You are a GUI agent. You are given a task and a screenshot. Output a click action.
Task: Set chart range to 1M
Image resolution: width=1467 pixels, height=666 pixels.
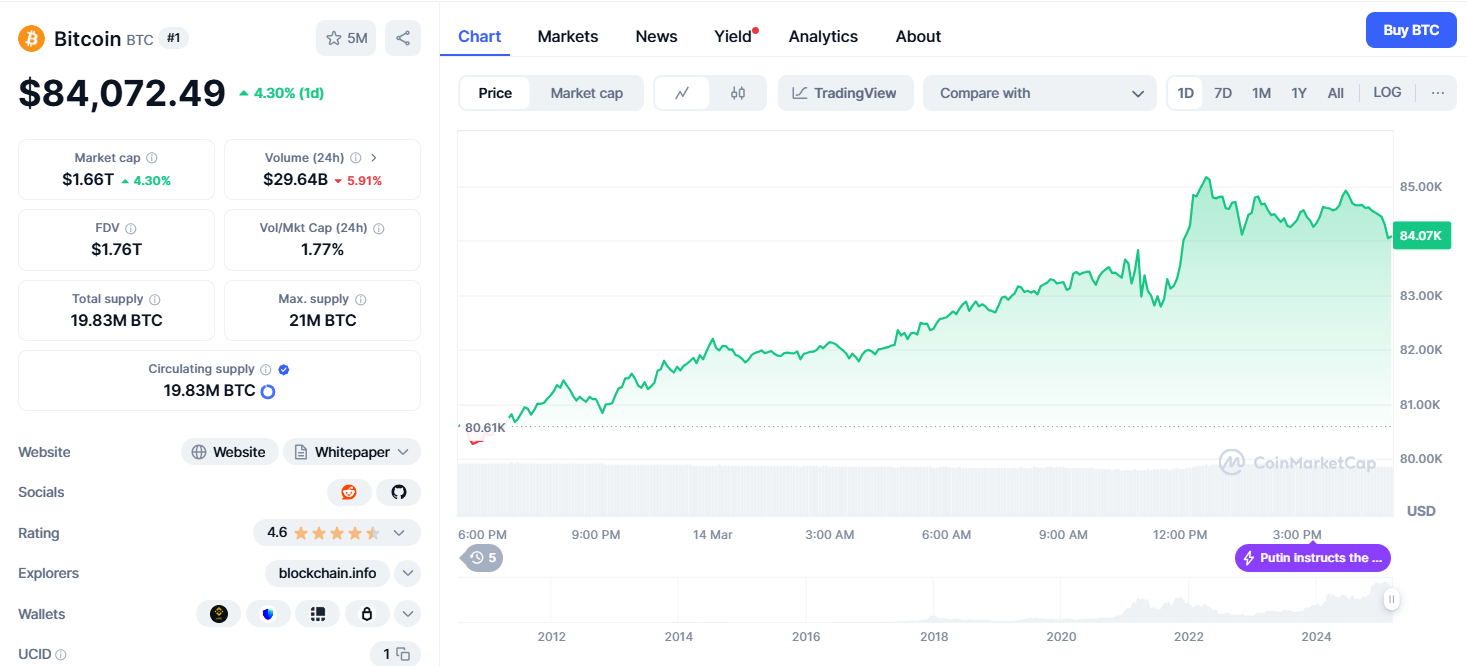(x=1261, y=93)
